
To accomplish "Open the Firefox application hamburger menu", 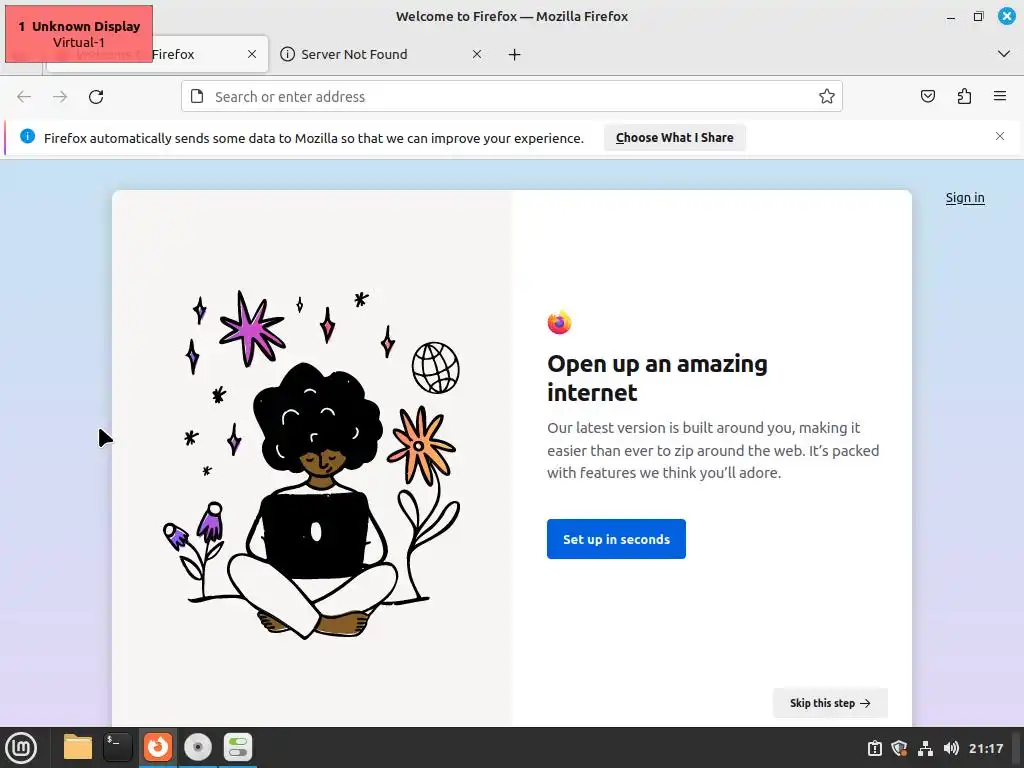I will coord(1000,96).
